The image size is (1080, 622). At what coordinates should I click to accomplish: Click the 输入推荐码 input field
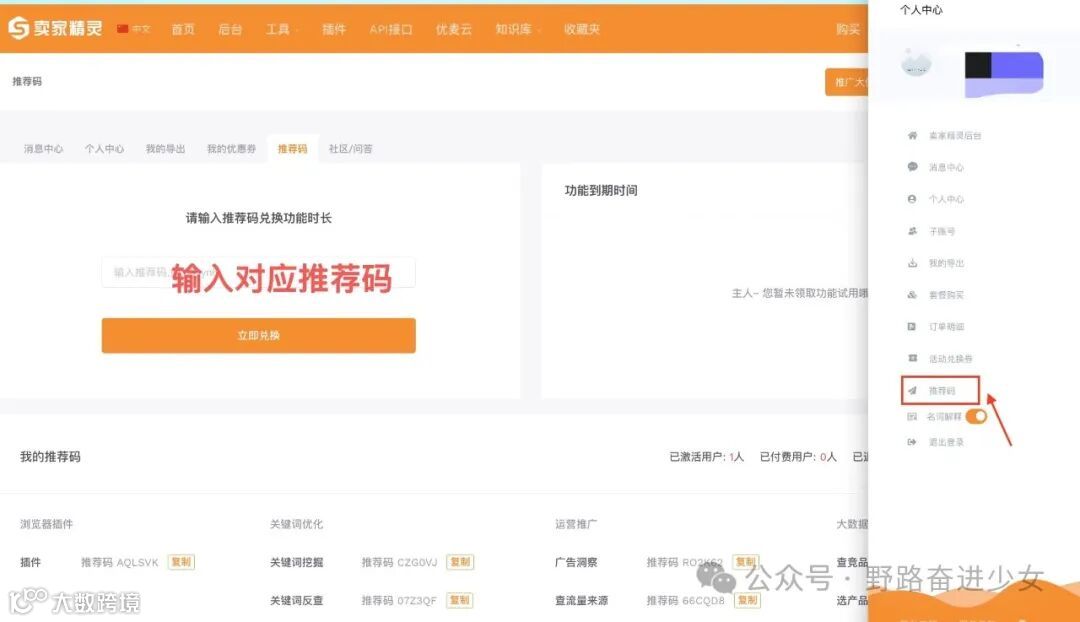[x=258, y=273]
